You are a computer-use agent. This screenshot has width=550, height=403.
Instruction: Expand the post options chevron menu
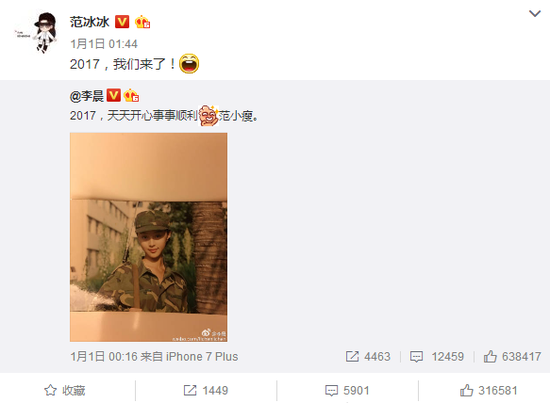[535, 14]
